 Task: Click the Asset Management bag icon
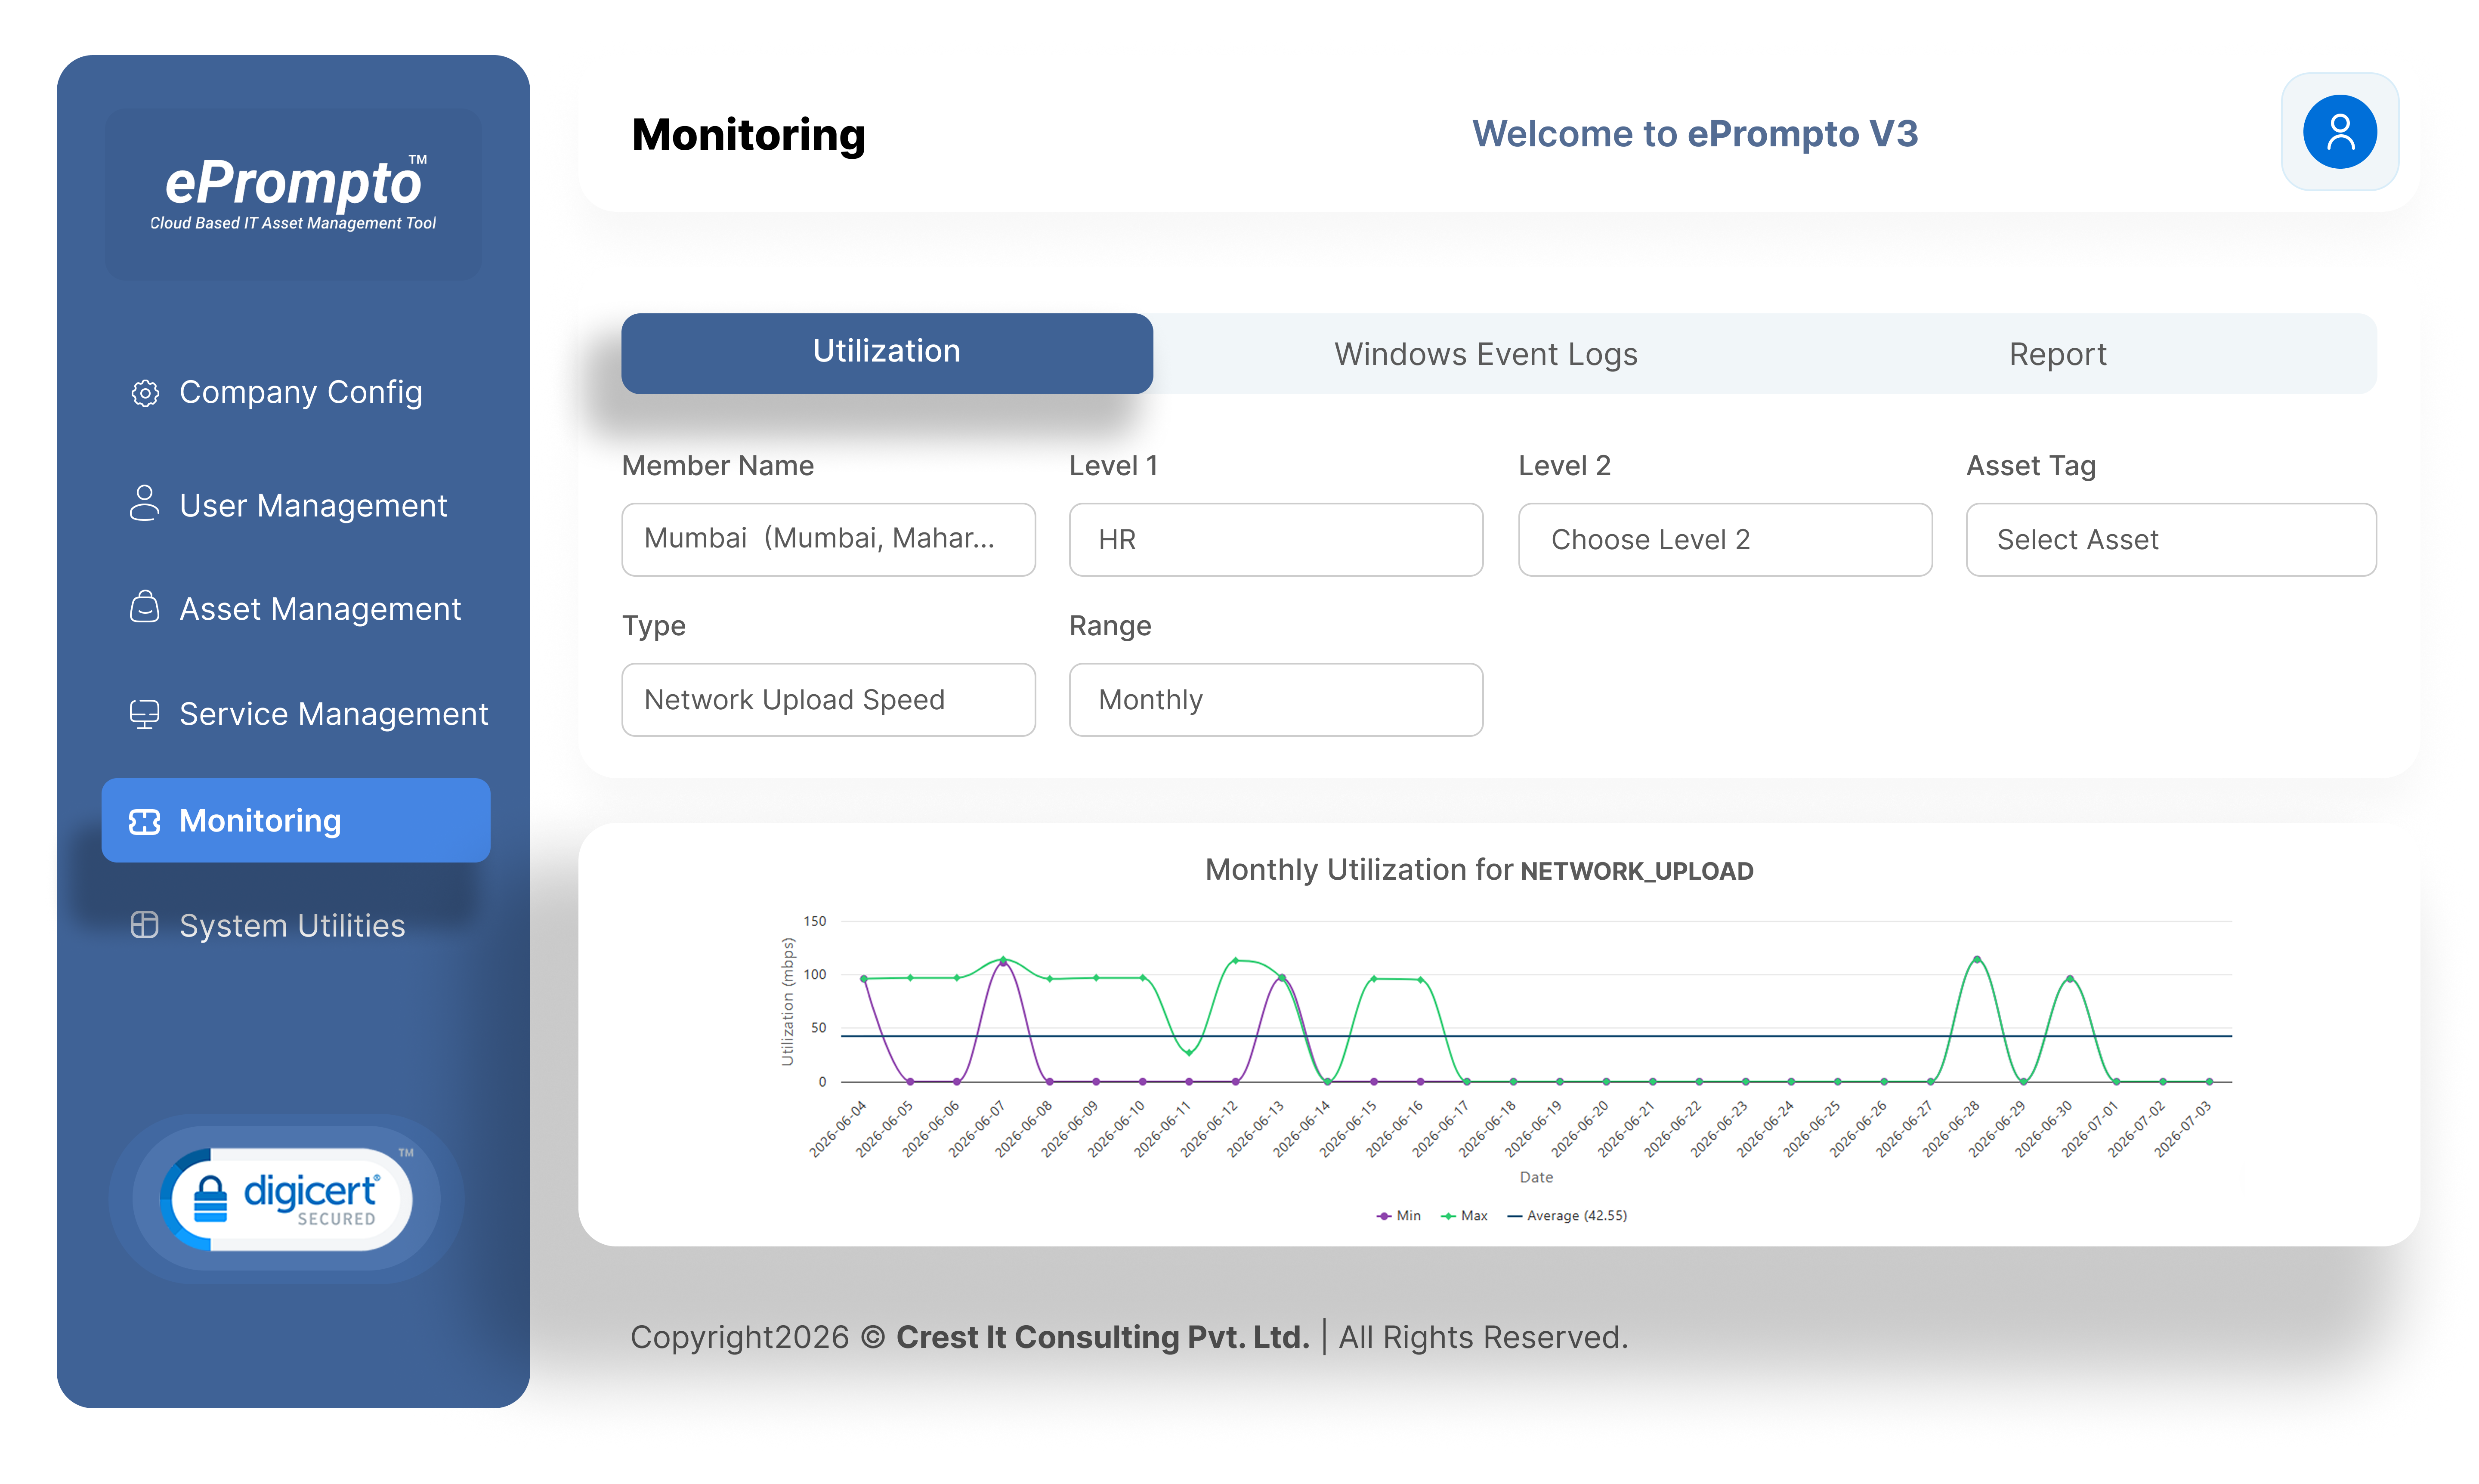(145, 607)
